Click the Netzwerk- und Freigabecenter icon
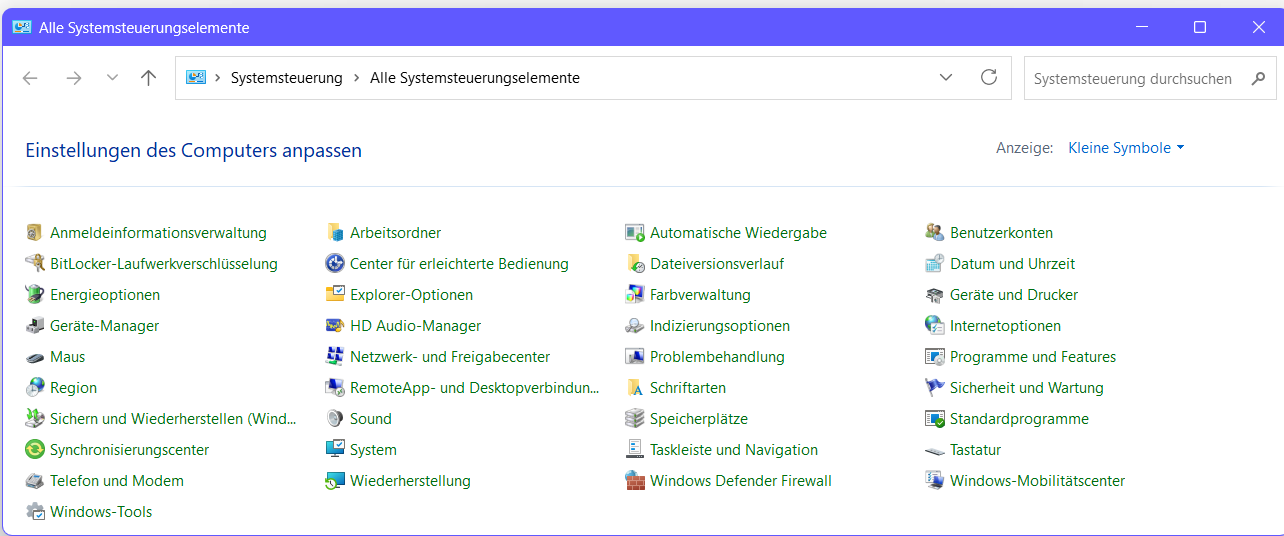The height and width of the screenshot is (536, 1284). click(x=335, y=357)
